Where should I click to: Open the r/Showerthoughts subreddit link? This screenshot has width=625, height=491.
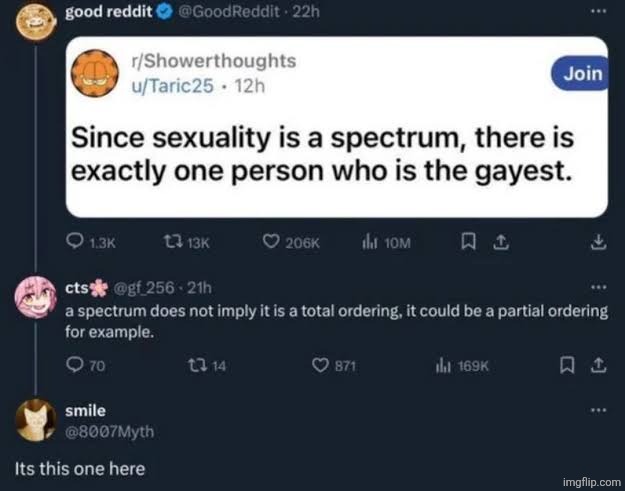tap(207, 60)
